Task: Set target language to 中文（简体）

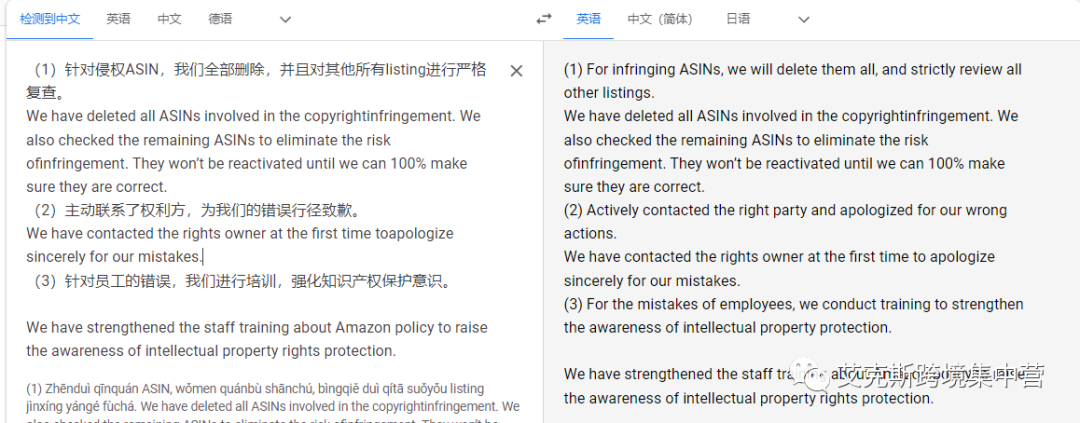Action: pos(659,19)
